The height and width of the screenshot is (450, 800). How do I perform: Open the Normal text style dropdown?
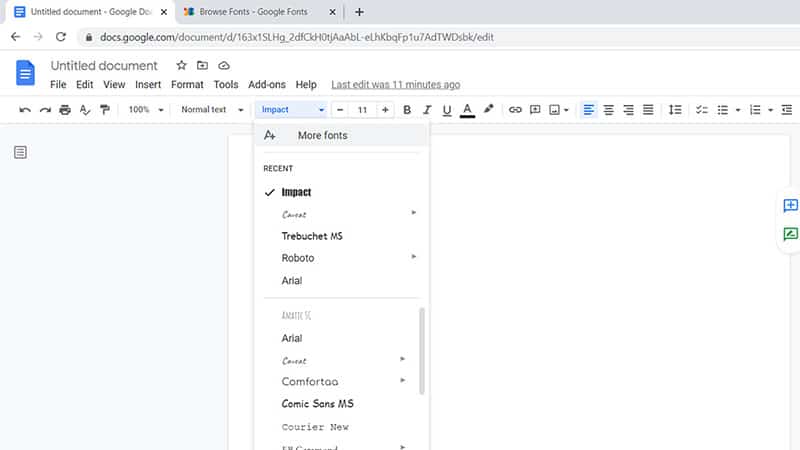[212, 110]
